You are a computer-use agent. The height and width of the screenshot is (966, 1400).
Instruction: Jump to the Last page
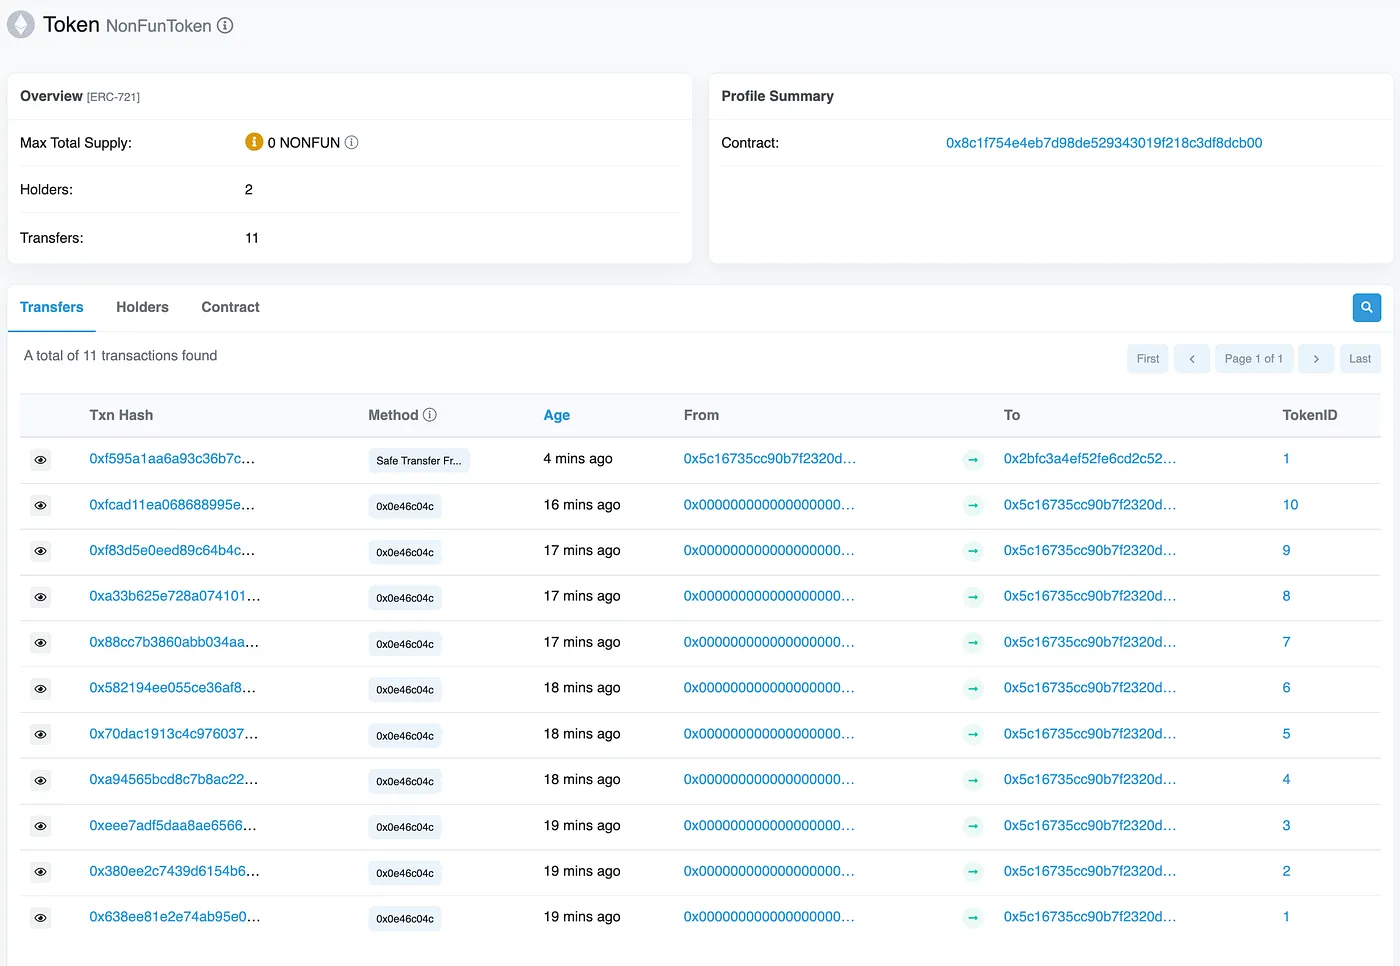click(x=1360, y=359)
